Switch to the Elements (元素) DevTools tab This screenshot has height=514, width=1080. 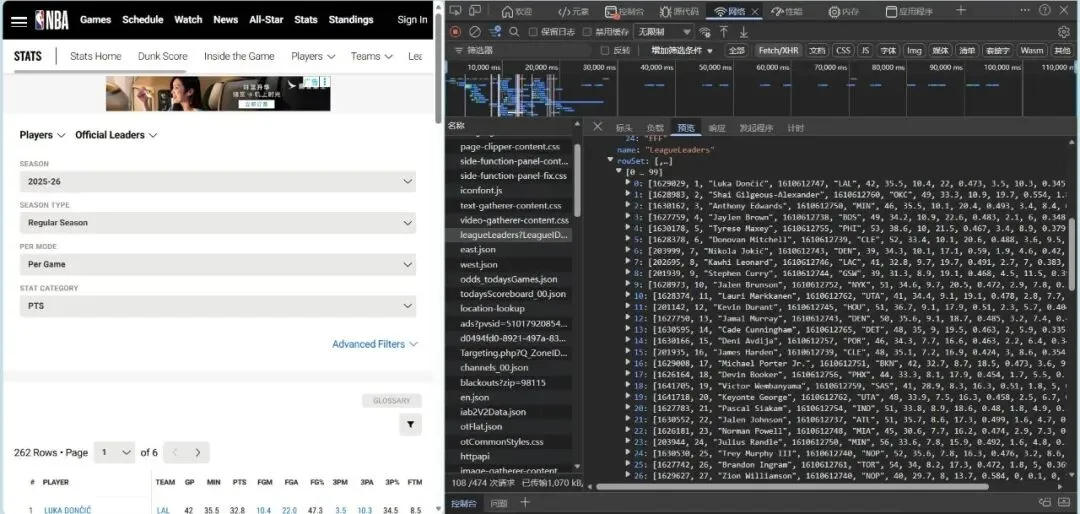point(573,11)
